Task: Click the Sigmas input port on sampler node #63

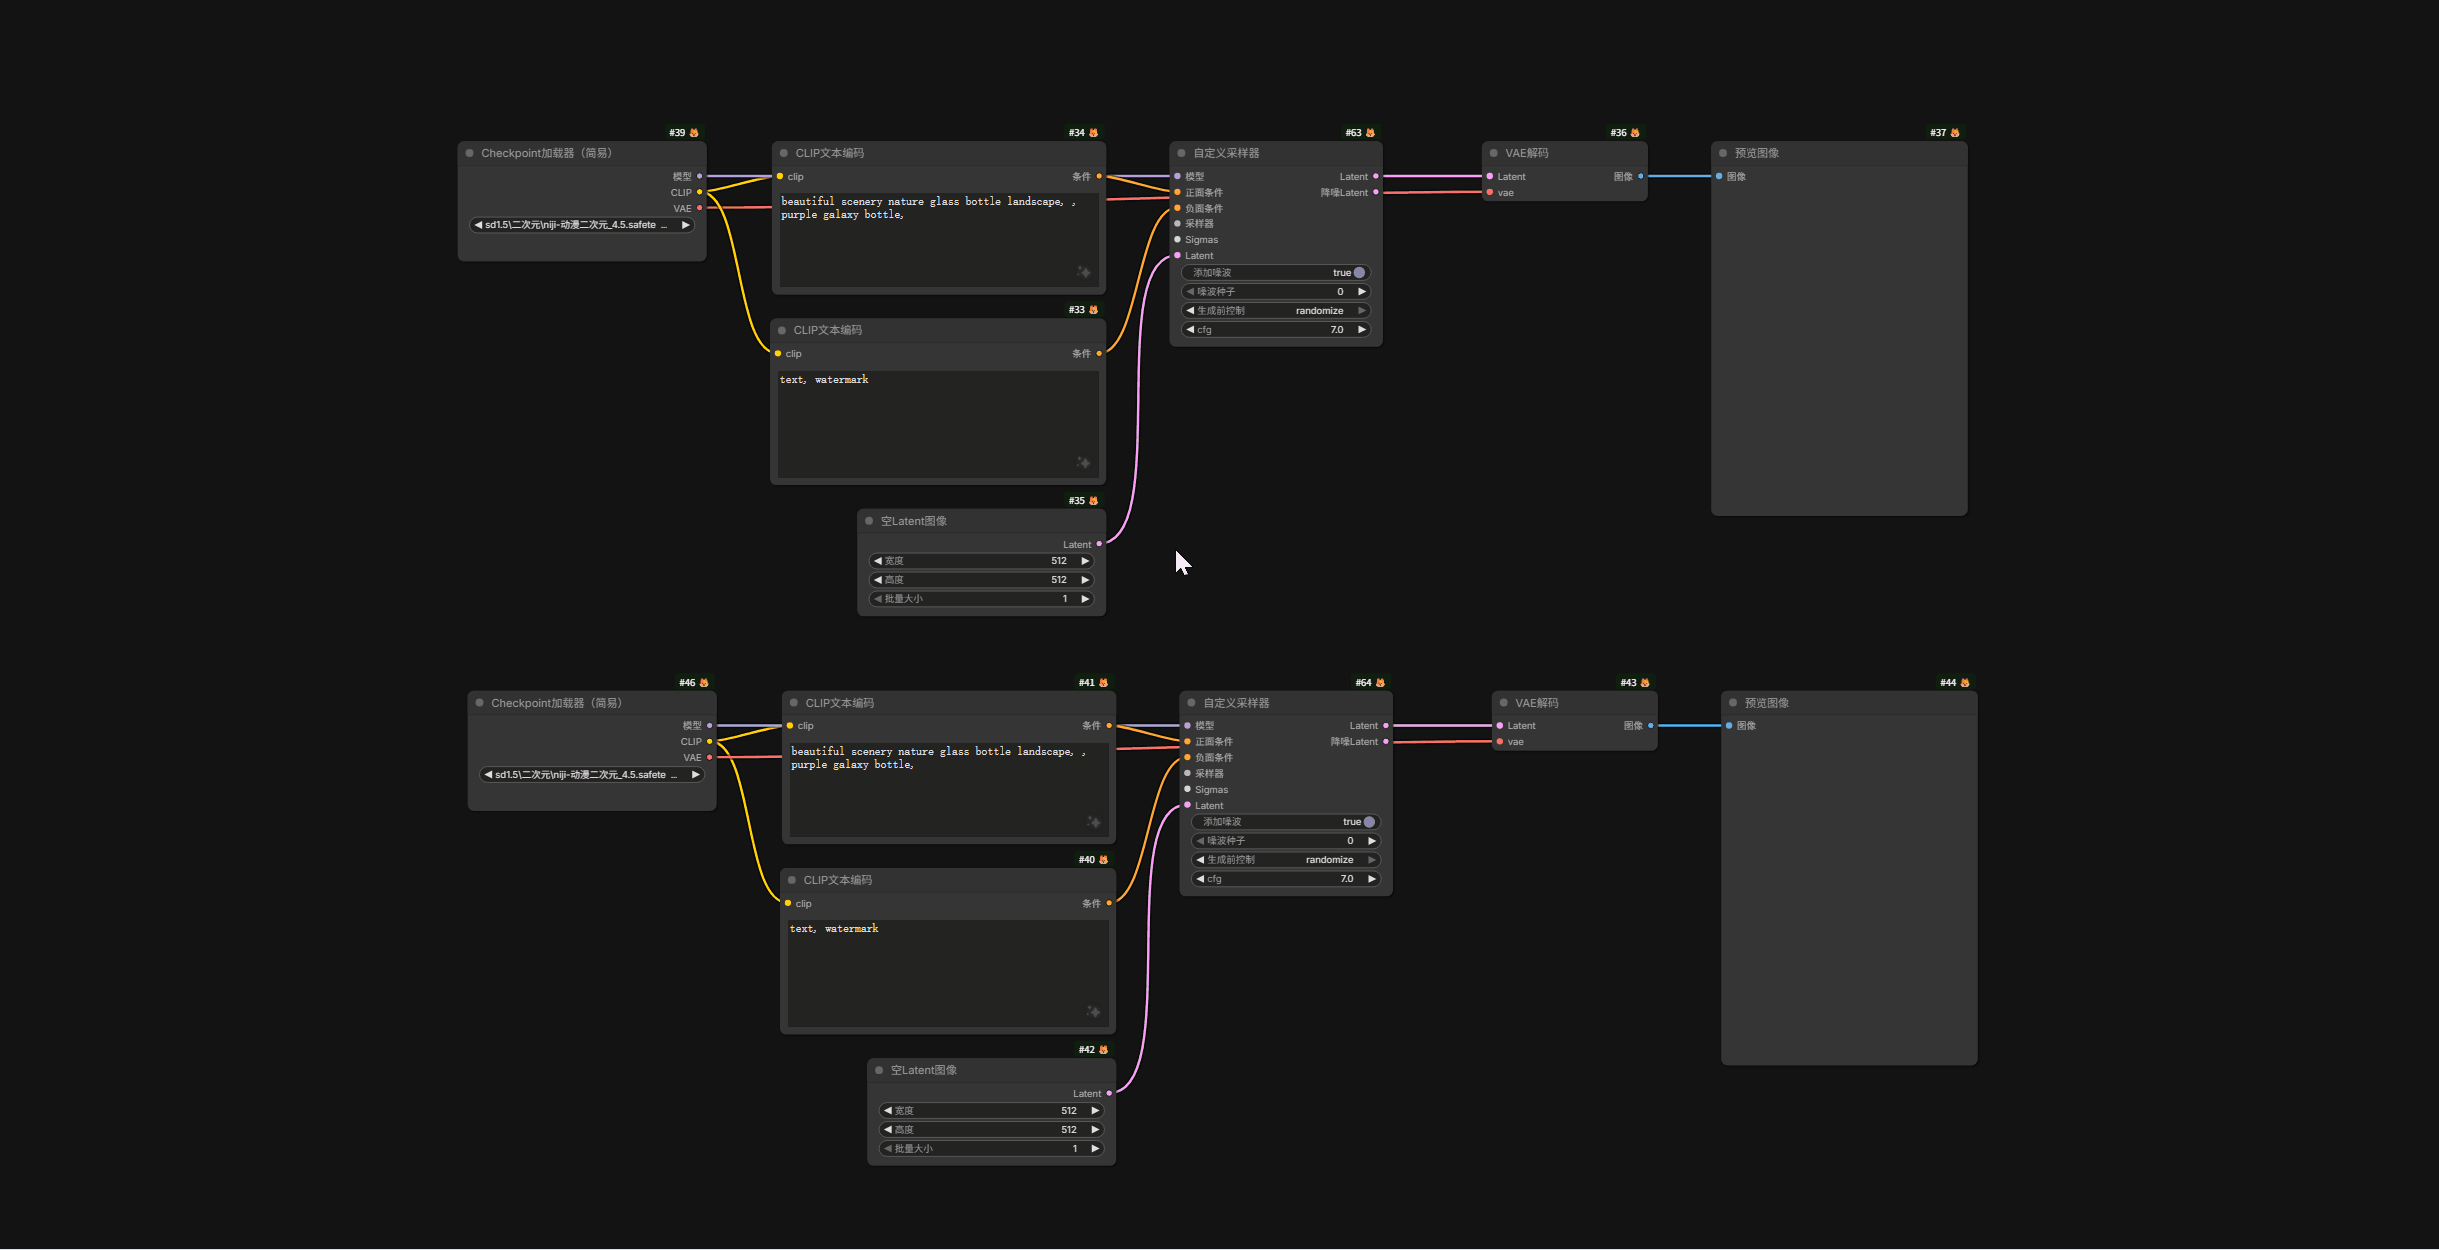Action: point(1177,240)
